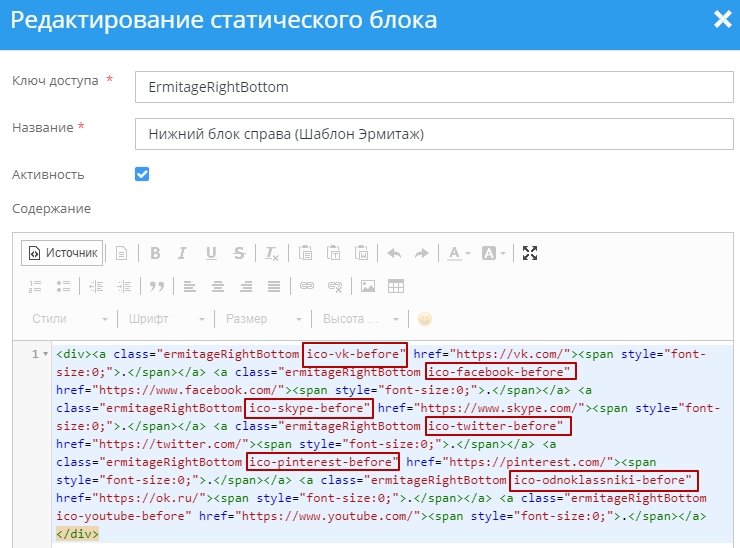
Task: Close the static block edit dialog
Action: coord(721,19)
